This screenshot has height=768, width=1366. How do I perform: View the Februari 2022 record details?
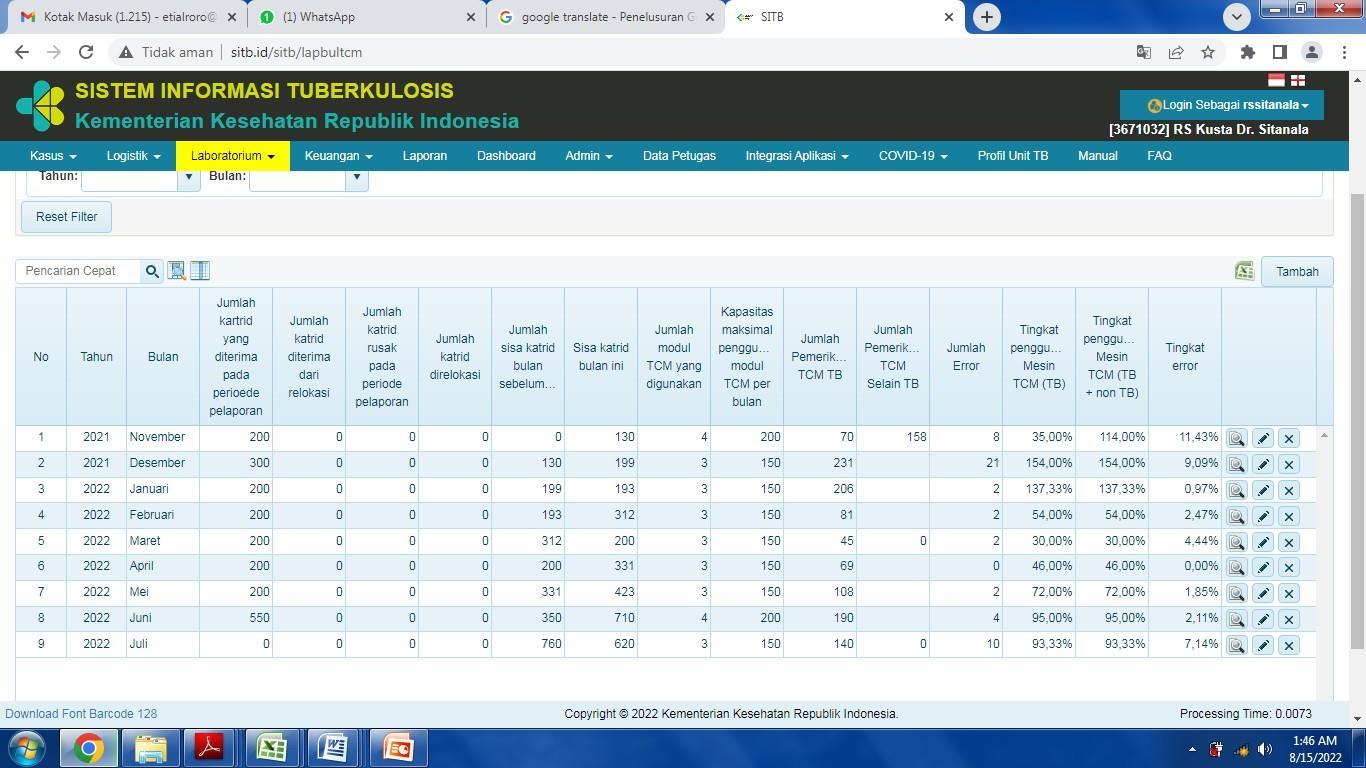coord(1236,516)
